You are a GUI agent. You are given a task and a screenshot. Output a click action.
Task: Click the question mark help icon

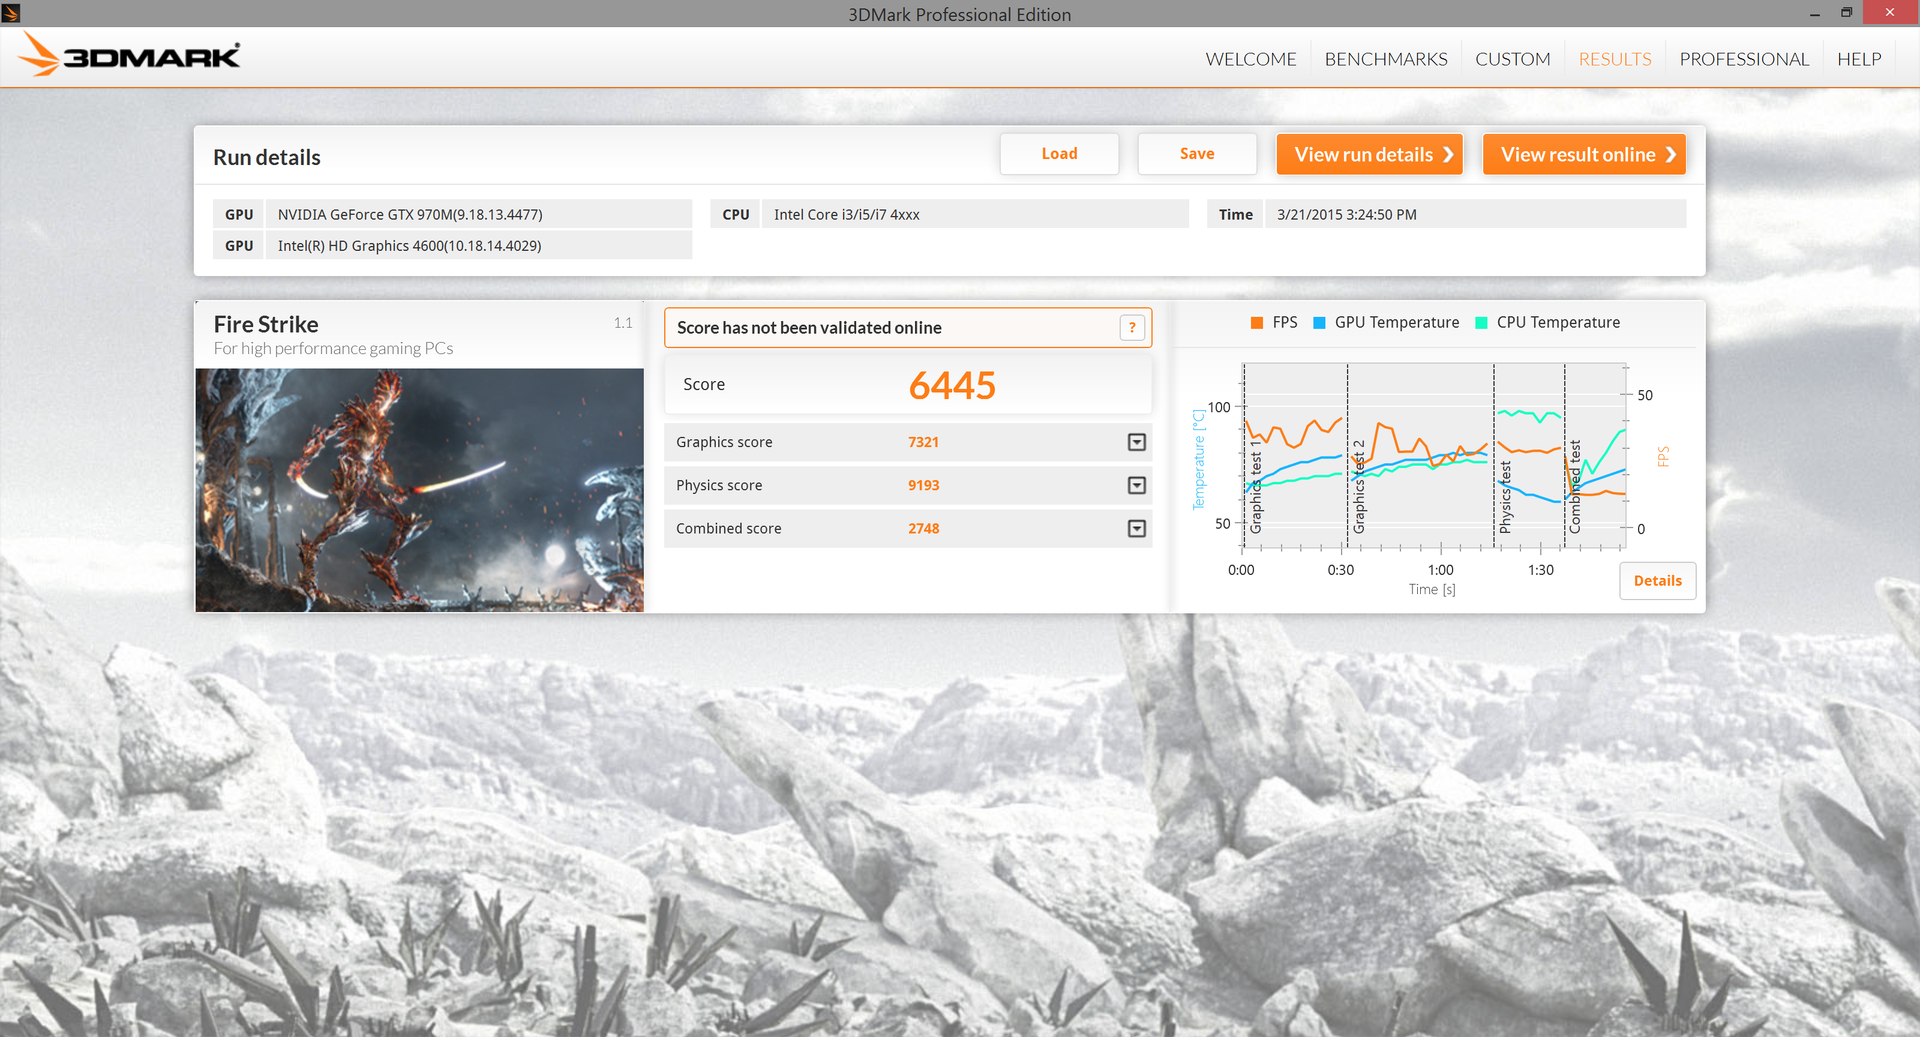click(x=1132, y=328)
